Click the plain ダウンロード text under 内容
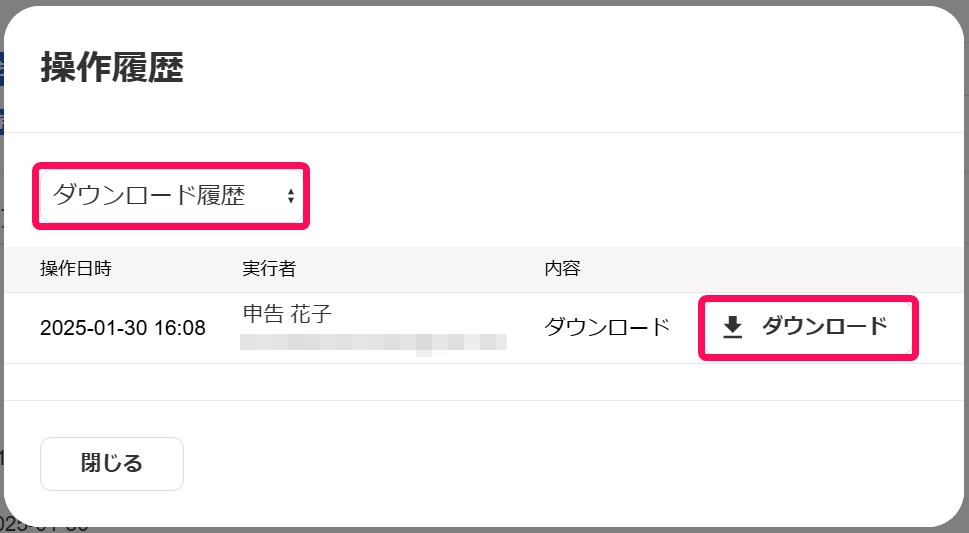Viewport: 969px width, 533px height. tap(606, 327)
